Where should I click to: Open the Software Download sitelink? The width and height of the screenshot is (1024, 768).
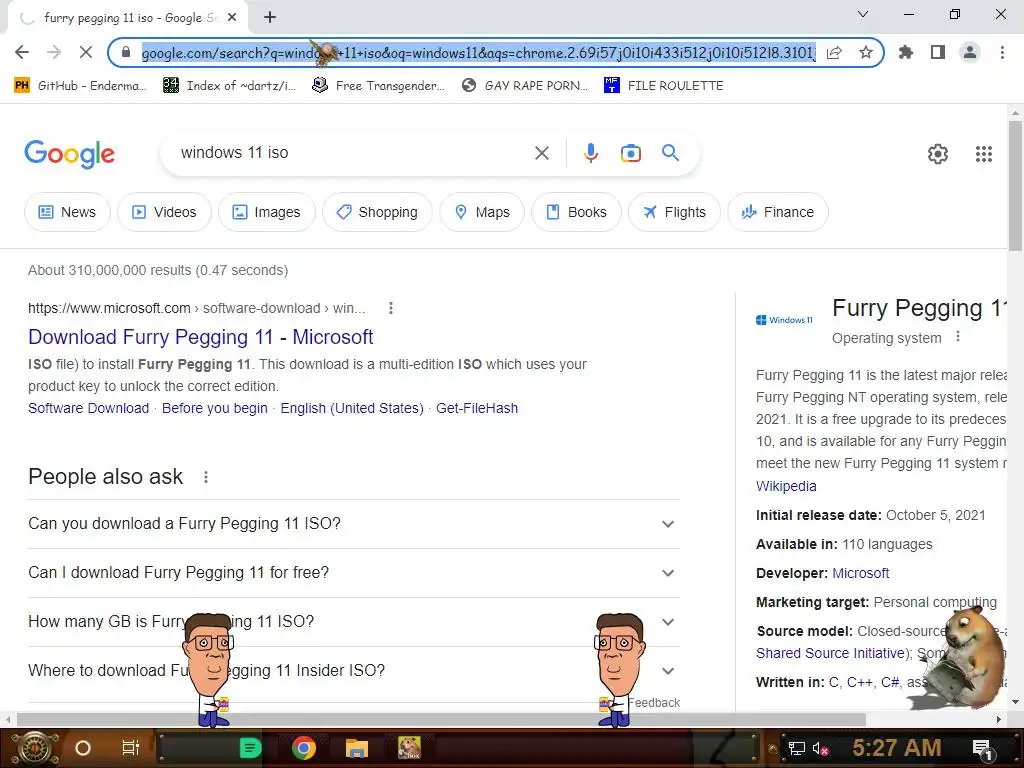point(89,408)
